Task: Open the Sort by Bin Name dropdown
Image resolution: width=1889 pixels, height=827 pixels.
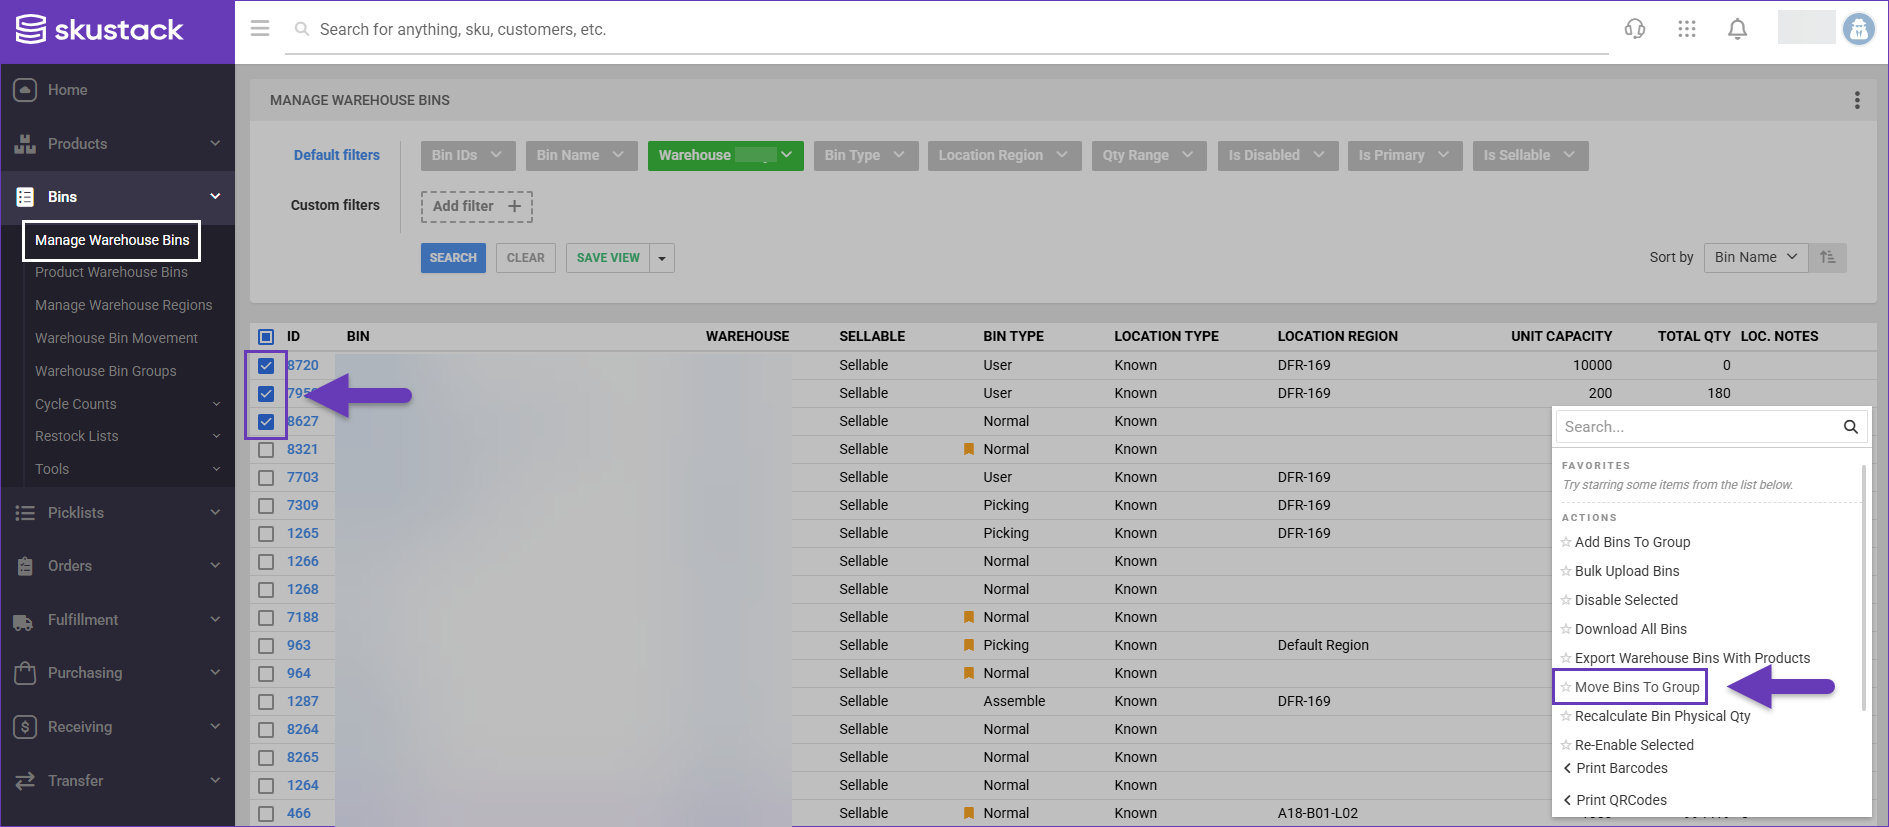Action: (x=1755, y=258)
